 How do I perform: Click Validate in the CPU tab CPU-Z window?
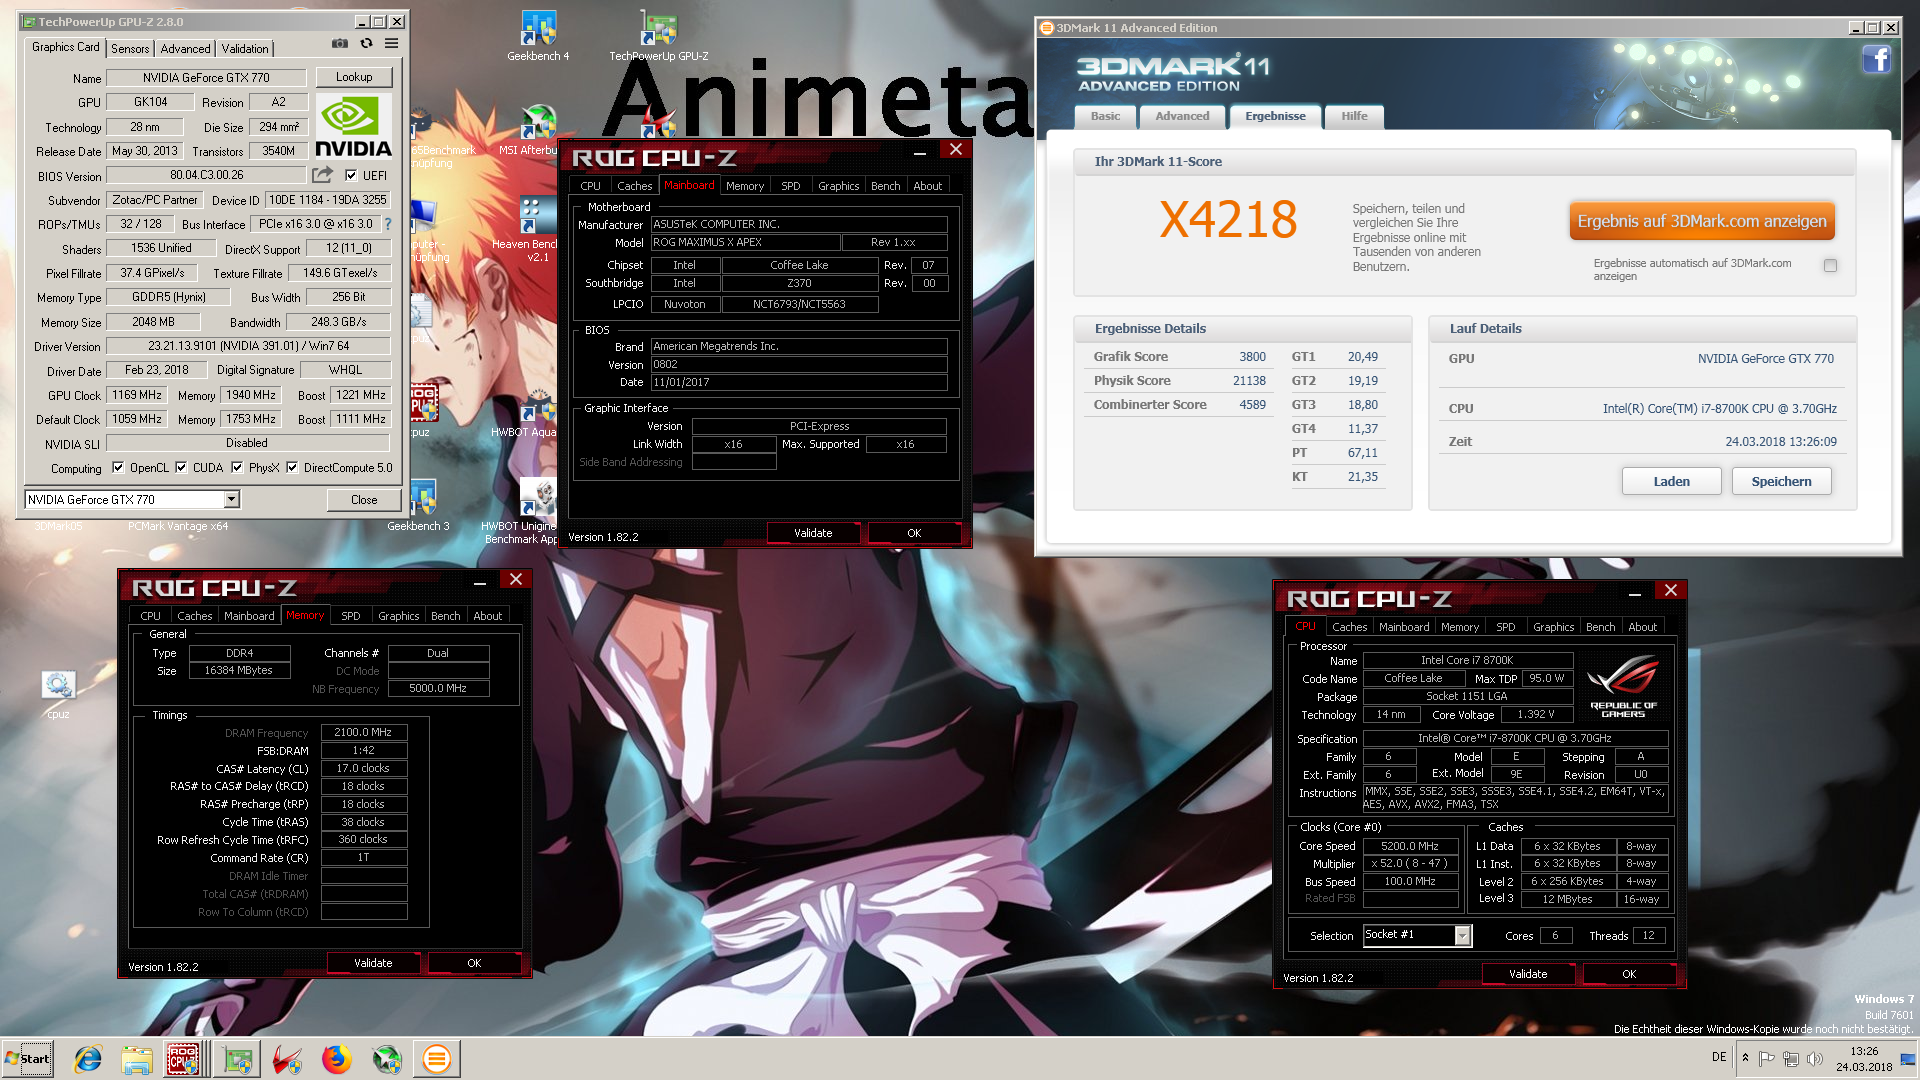(1528, 974)
